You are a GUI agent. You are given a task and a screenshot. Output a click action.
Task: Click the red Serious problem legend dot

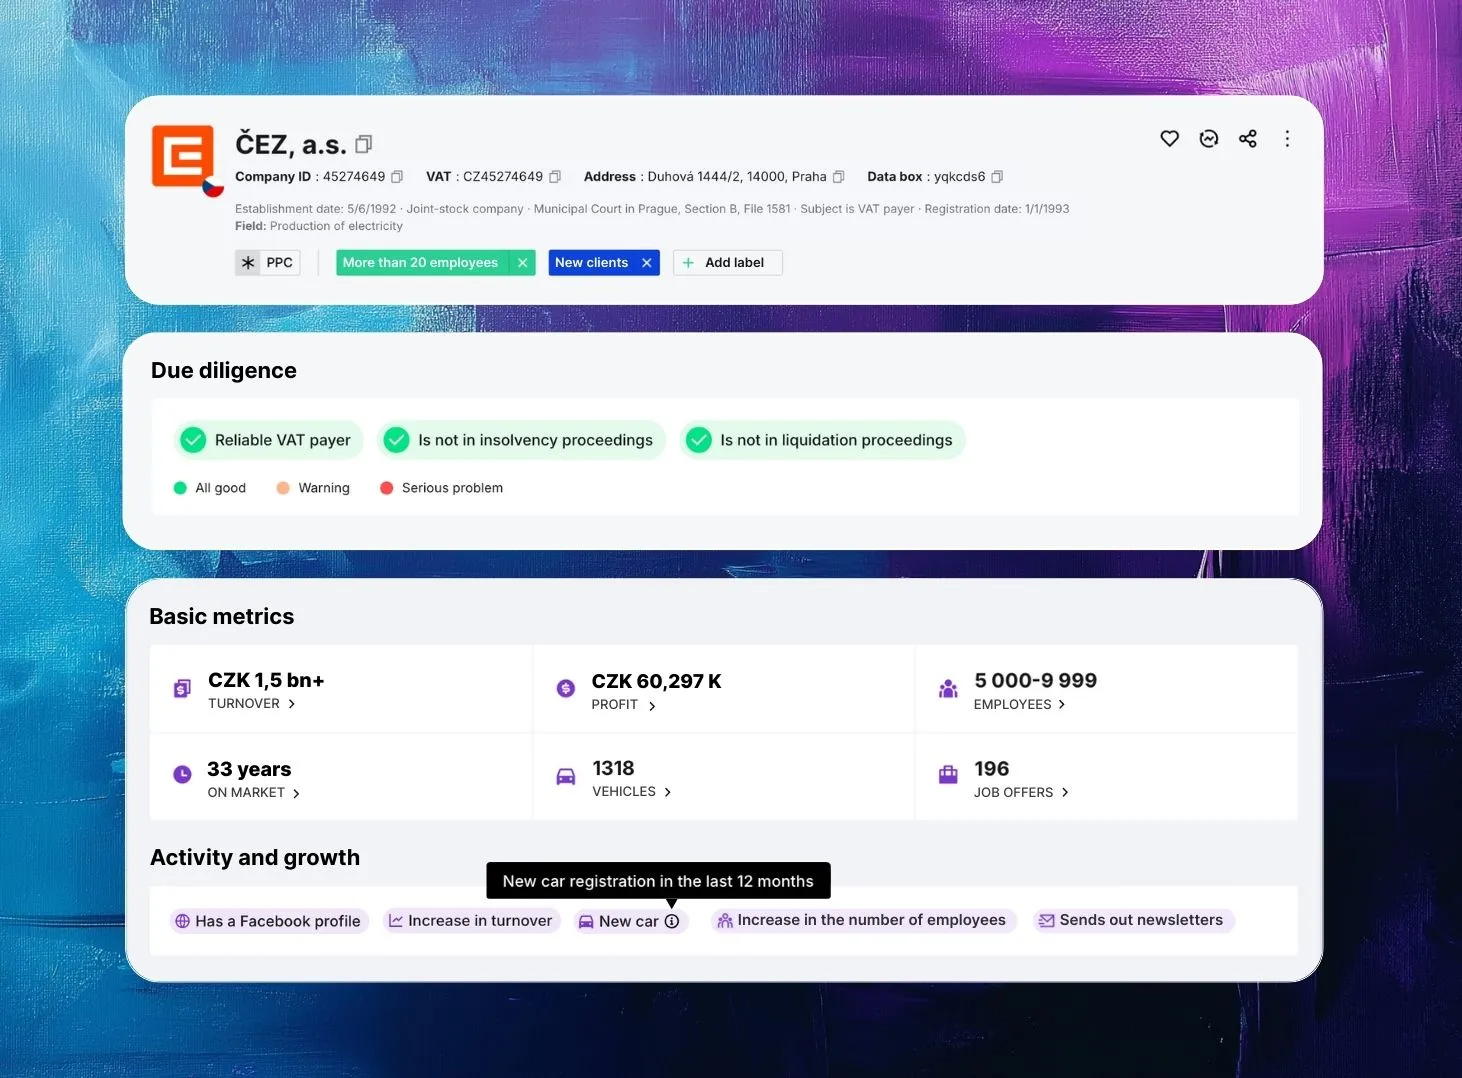tap(386, 488)
